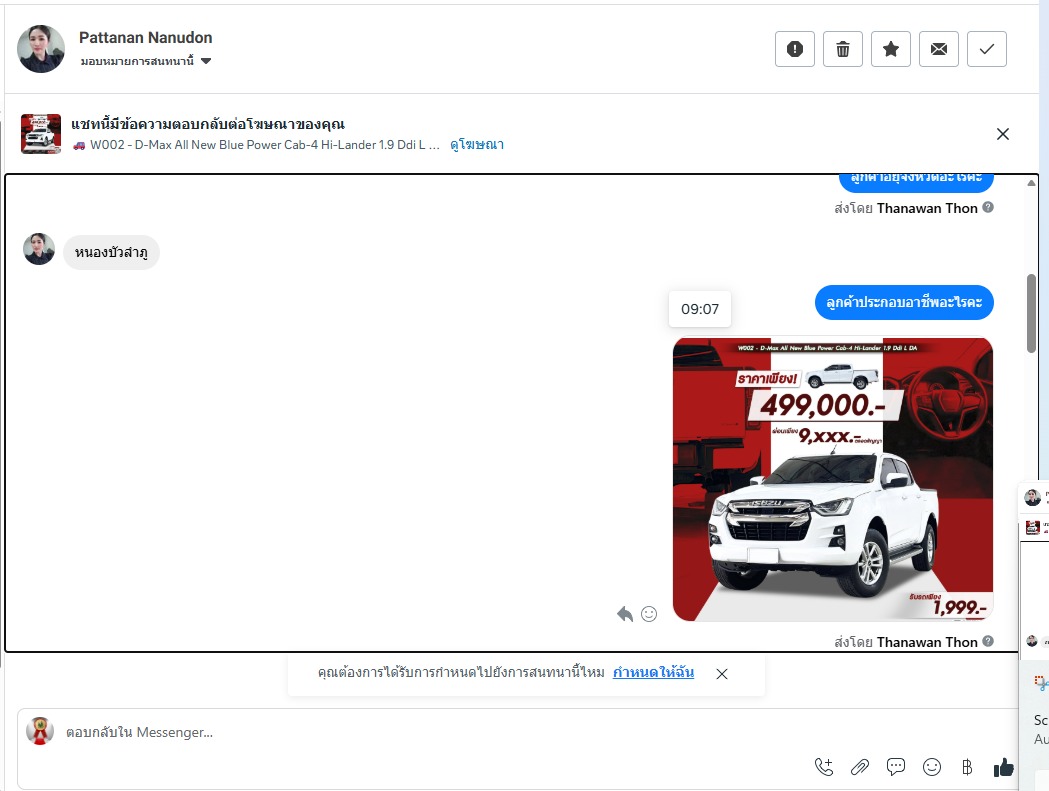Screen dimensions: 1049x791
Task: Mark conversation as spam with exclamation icon
Action: pos(795,49)
